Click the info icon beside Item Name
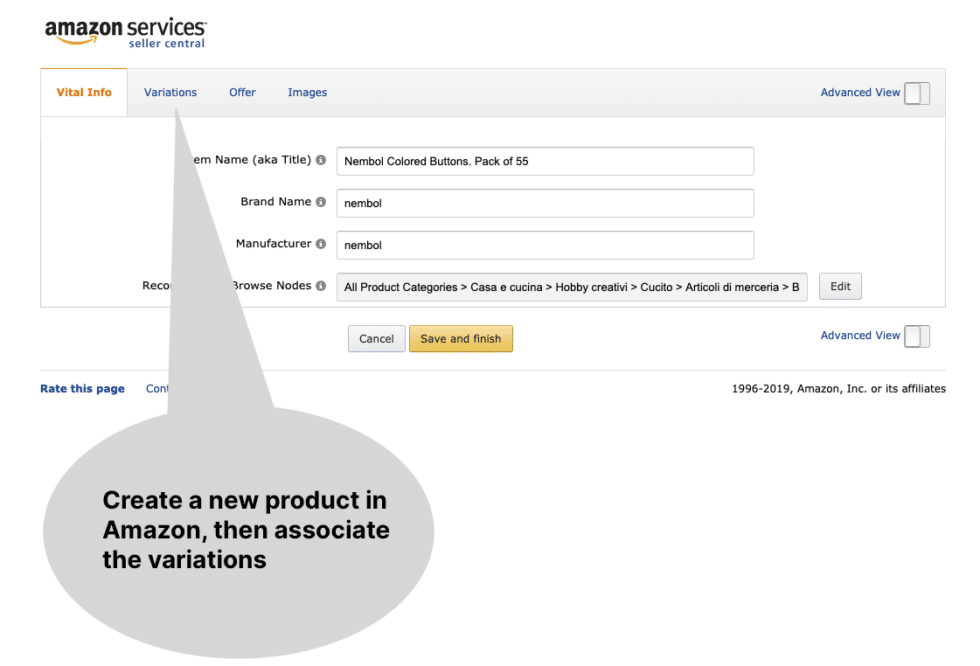Image resolution: width=980 pixels, height=666 pixels. click(322, 160)
